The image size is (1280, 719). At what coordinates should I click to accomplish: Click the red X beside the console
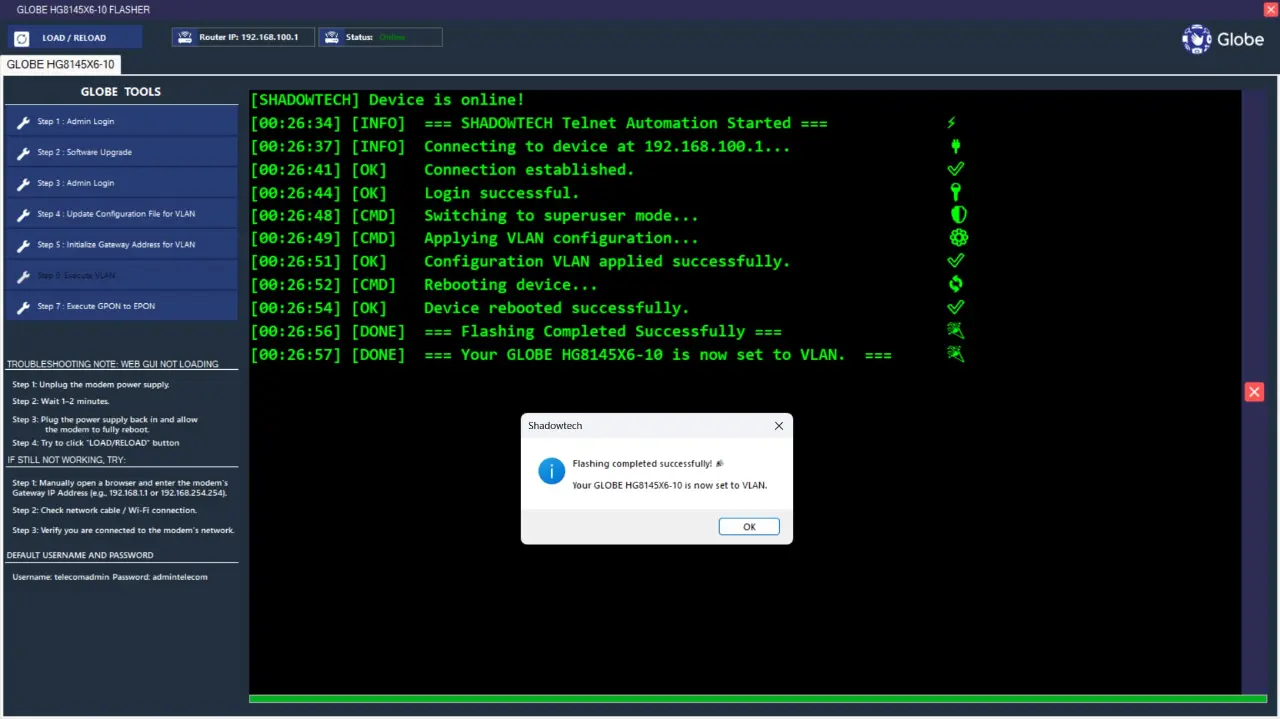click(x=1254, y=392)
